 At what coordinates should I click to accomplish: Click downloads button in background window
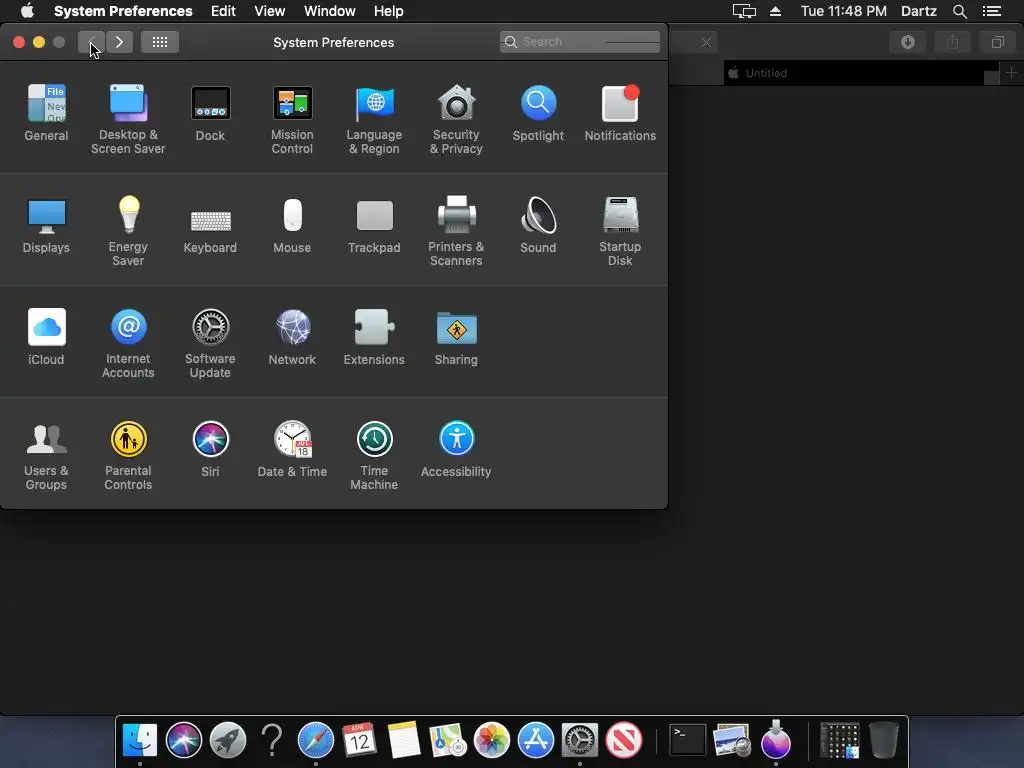point(908,42)
